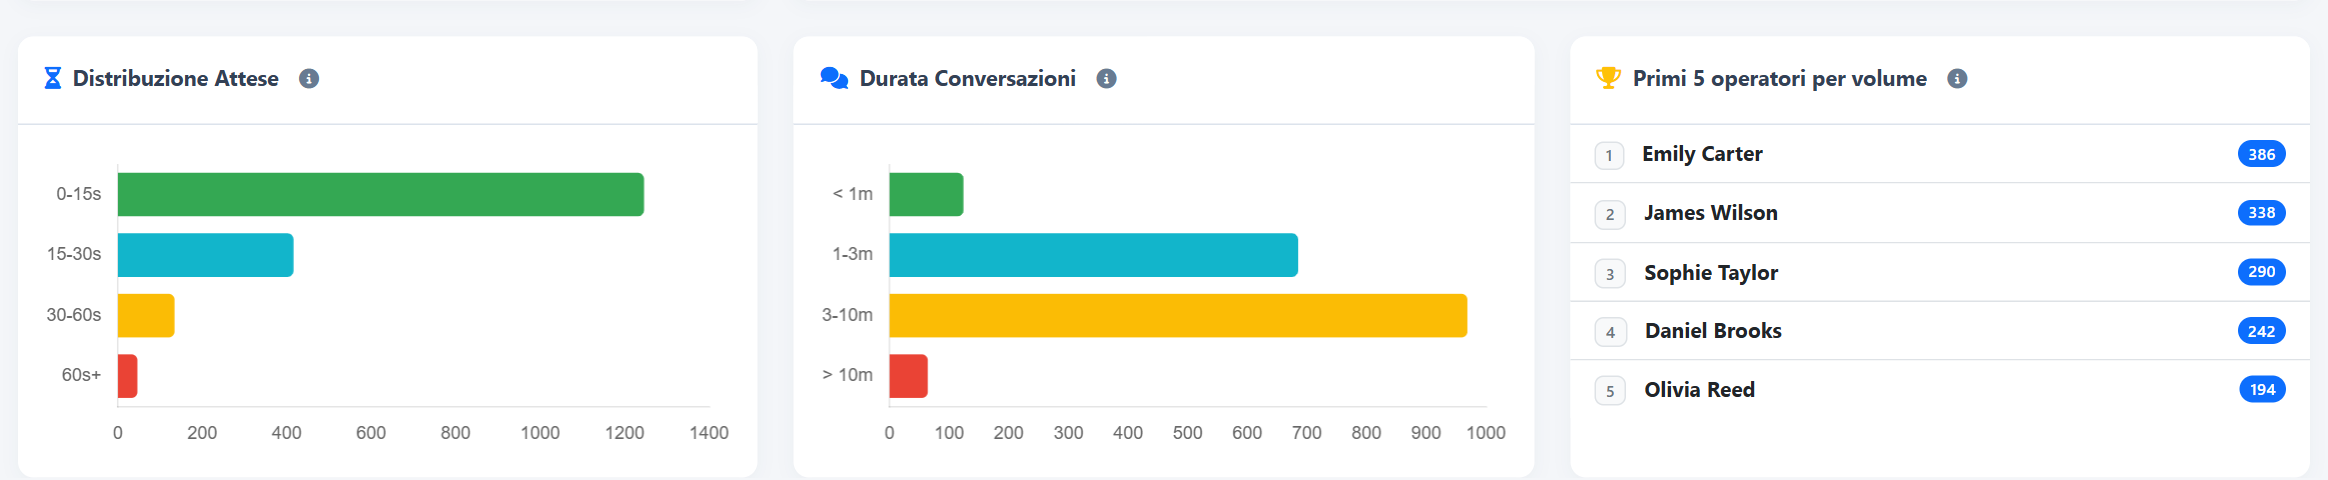Click the teal 1-3m conversation duration bar
Image resolution: width=2328 pixels, height=480 pixels.
pyautogui.click(x=1093, y=255)
